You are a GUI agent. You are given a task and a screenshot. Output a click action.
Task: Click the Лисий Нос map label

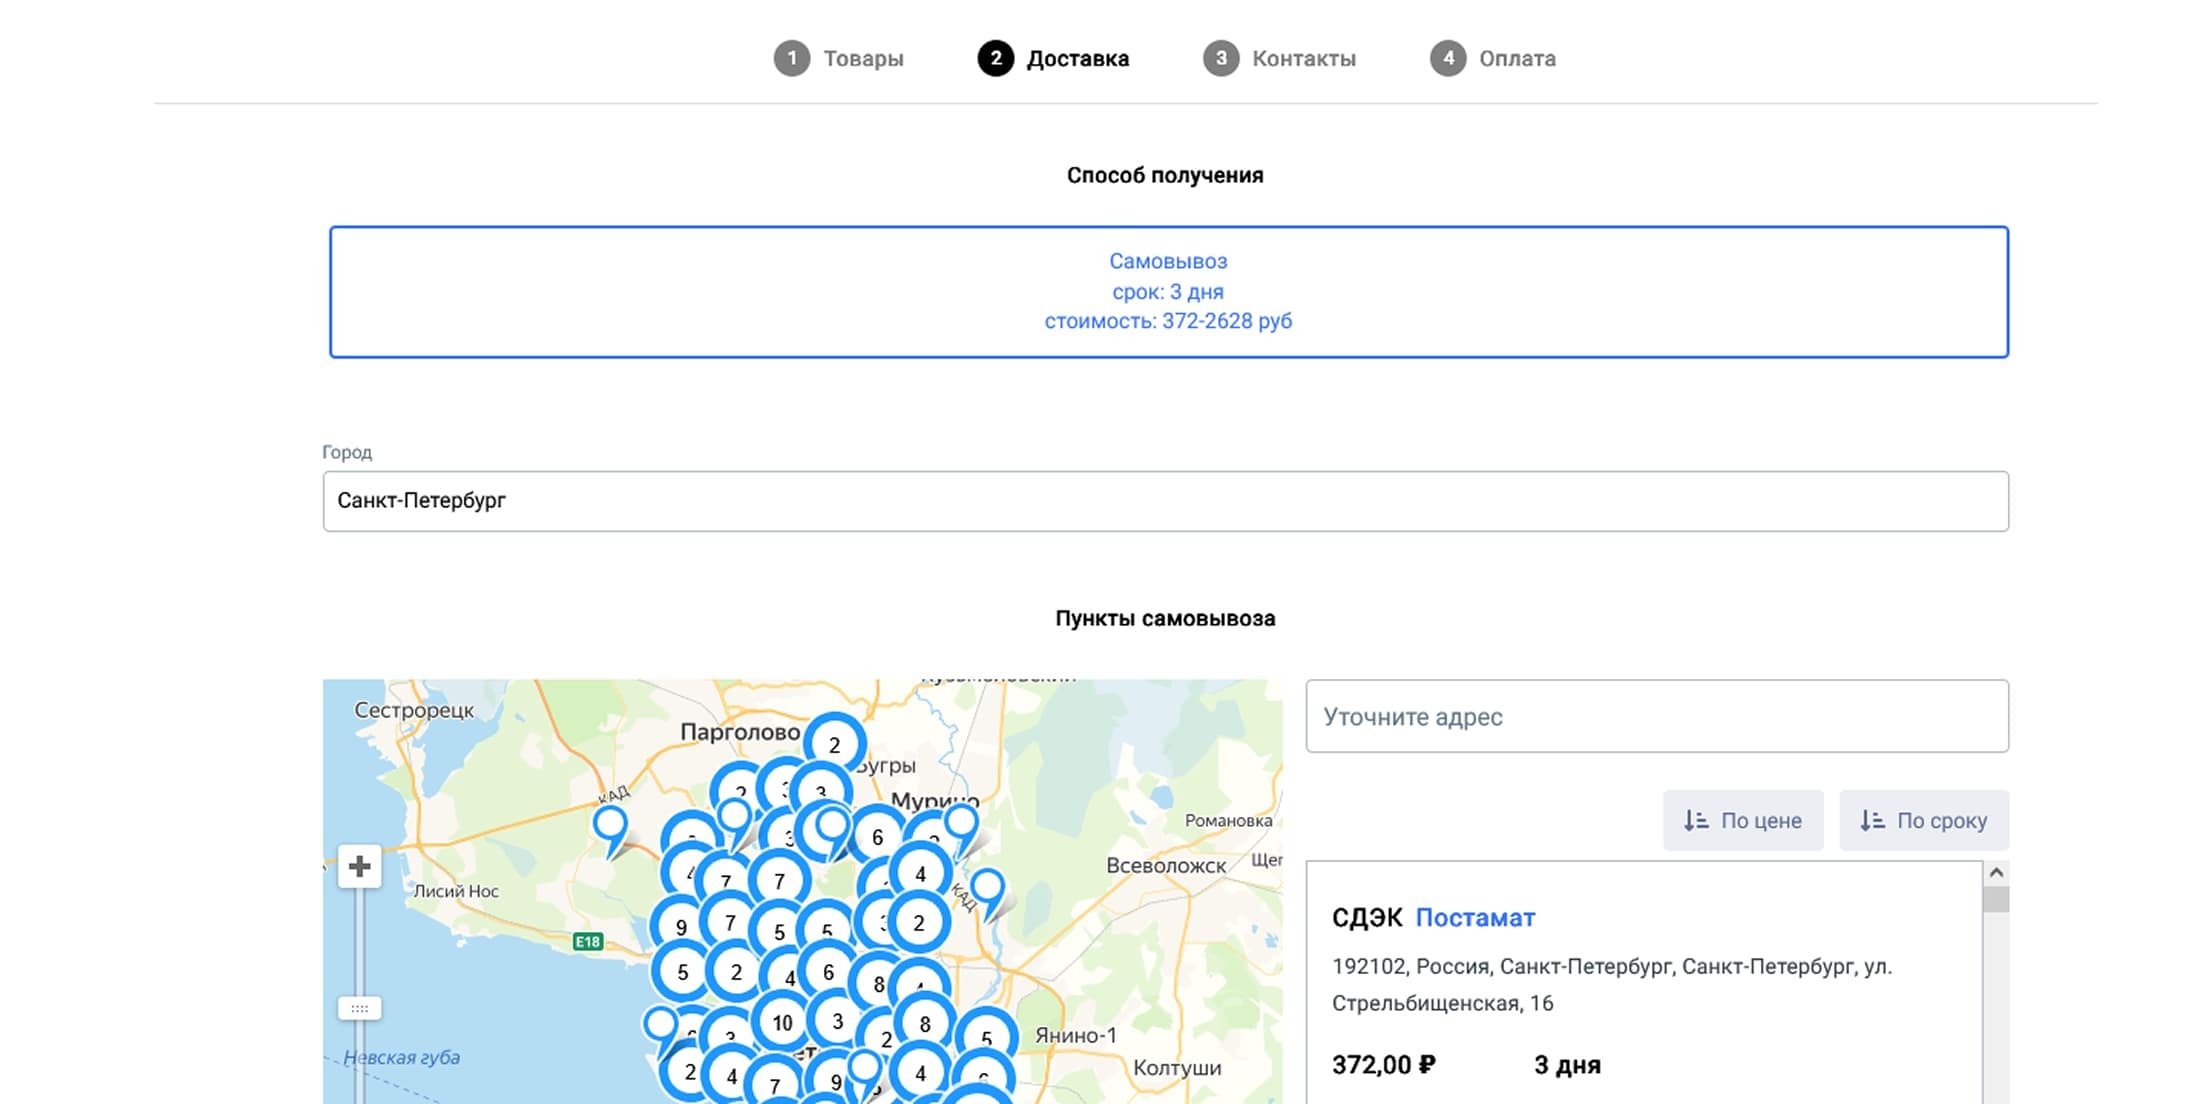[x=456, y=891]
